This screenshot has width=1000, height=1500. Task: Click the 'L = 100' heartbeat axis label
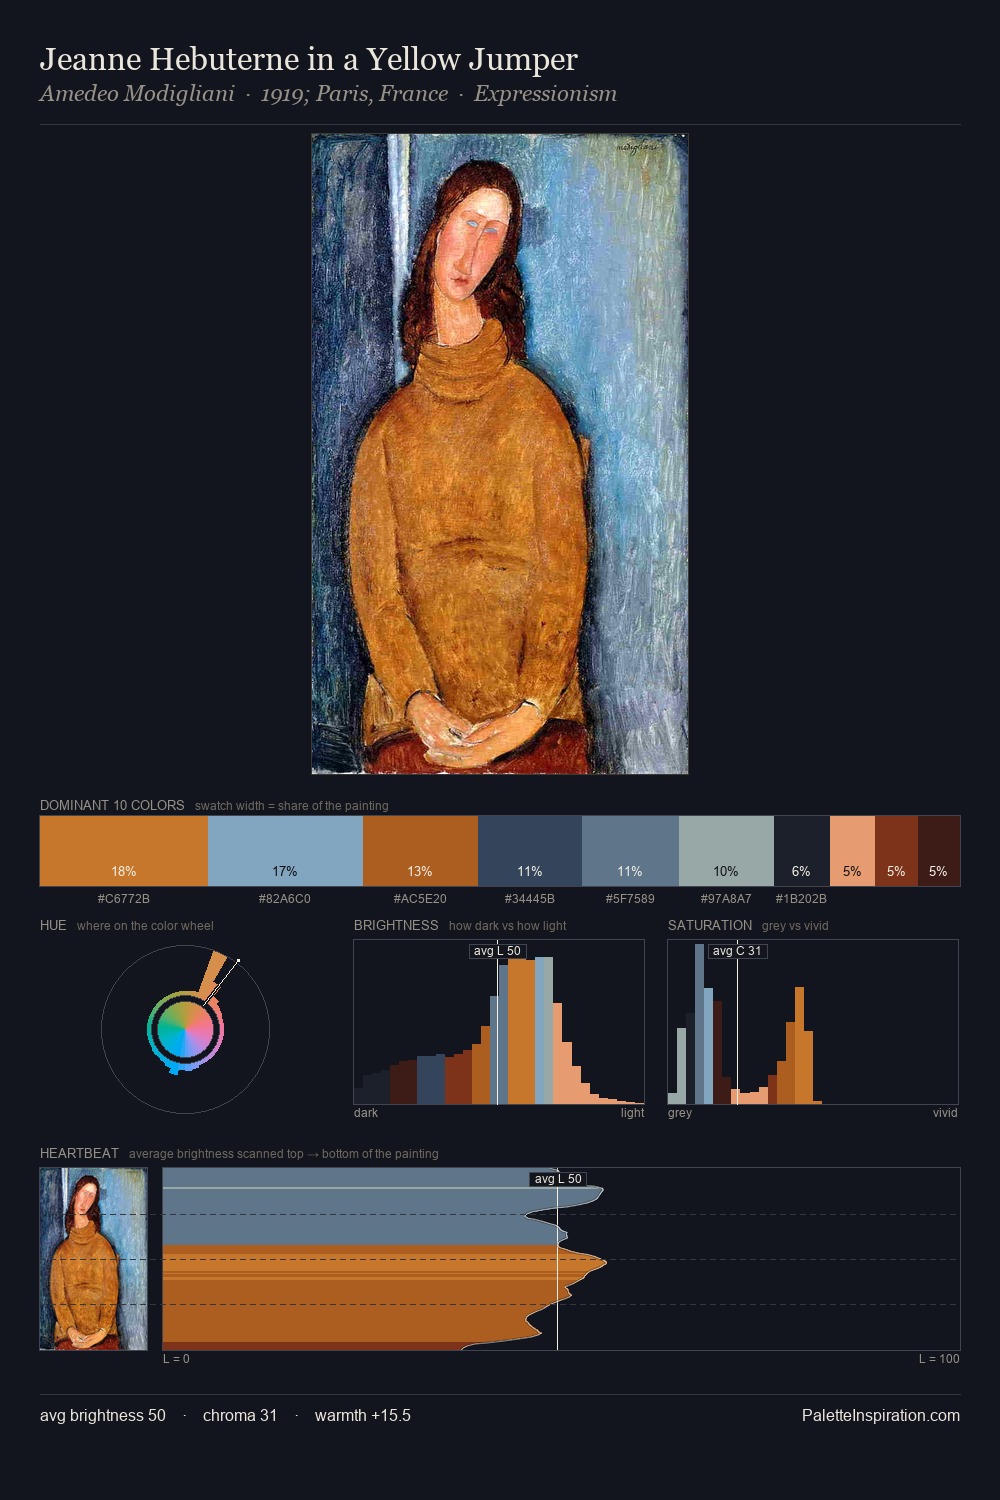click(939, 1358)
